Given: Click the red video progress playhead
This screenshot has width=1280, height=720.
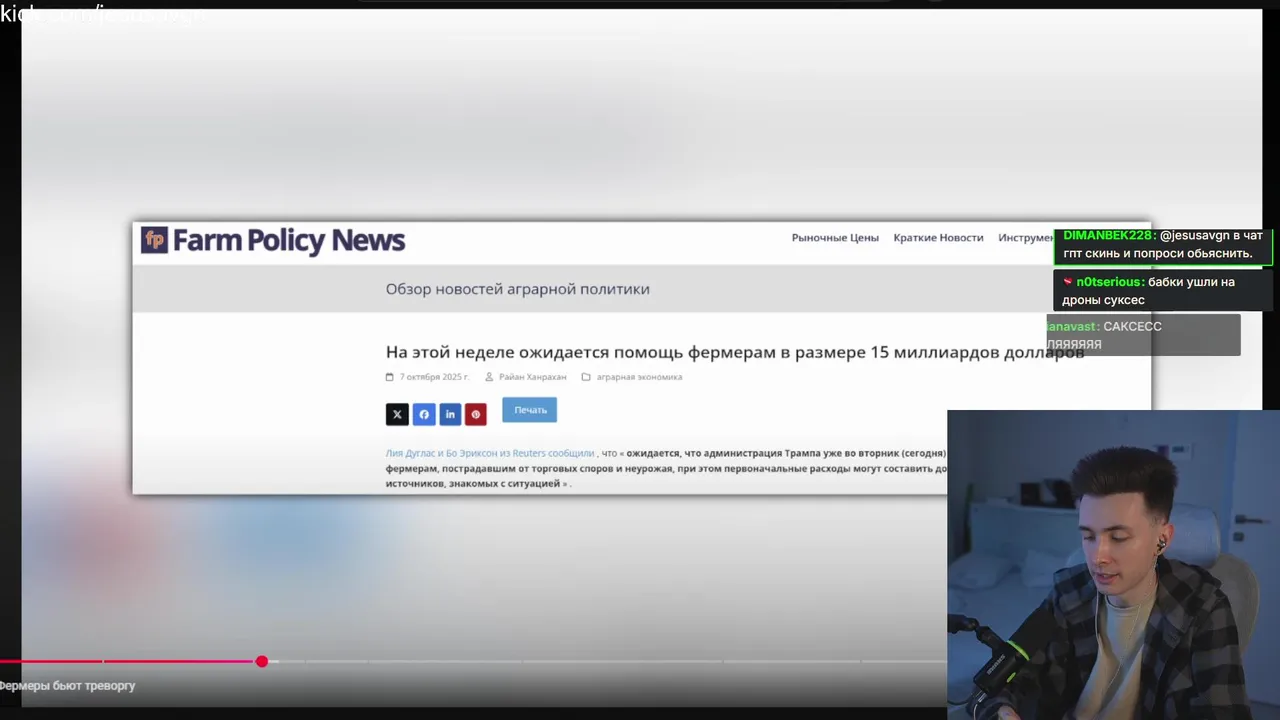Looking at the screenshot, I should [262, 661].
